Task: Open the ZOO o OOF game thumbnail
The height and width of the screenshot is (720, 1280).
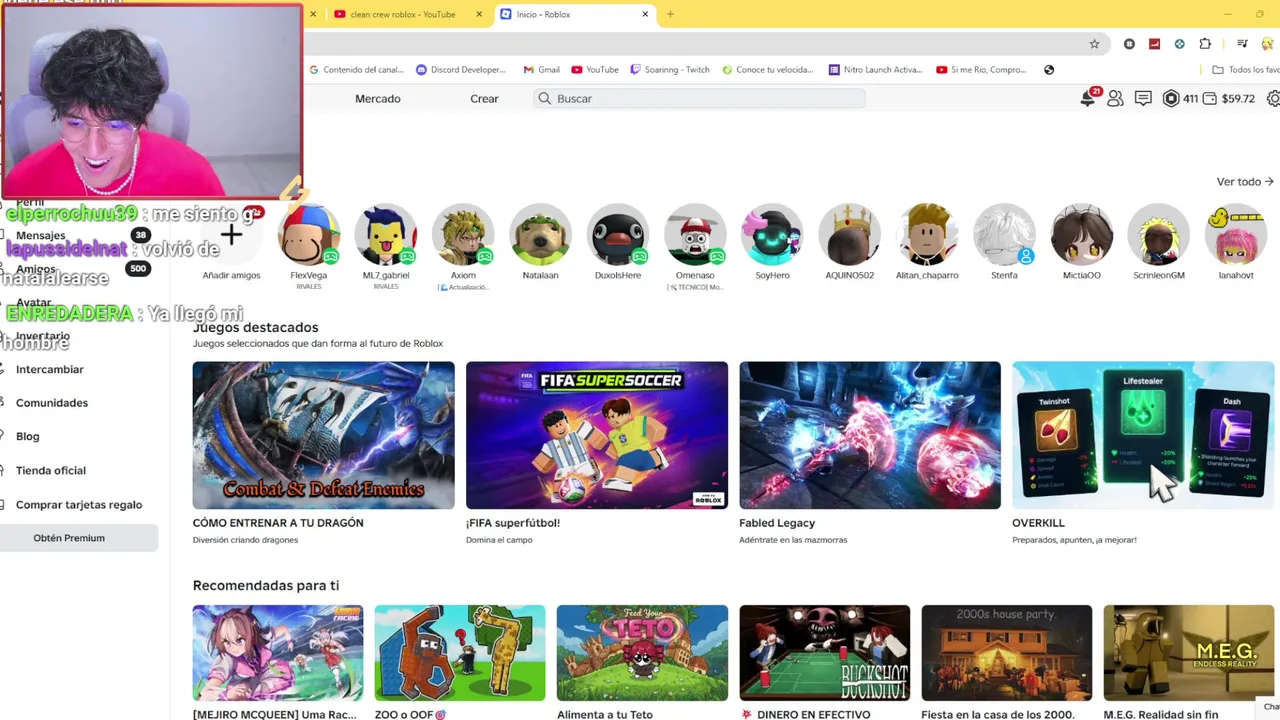Action: (460, 653)
